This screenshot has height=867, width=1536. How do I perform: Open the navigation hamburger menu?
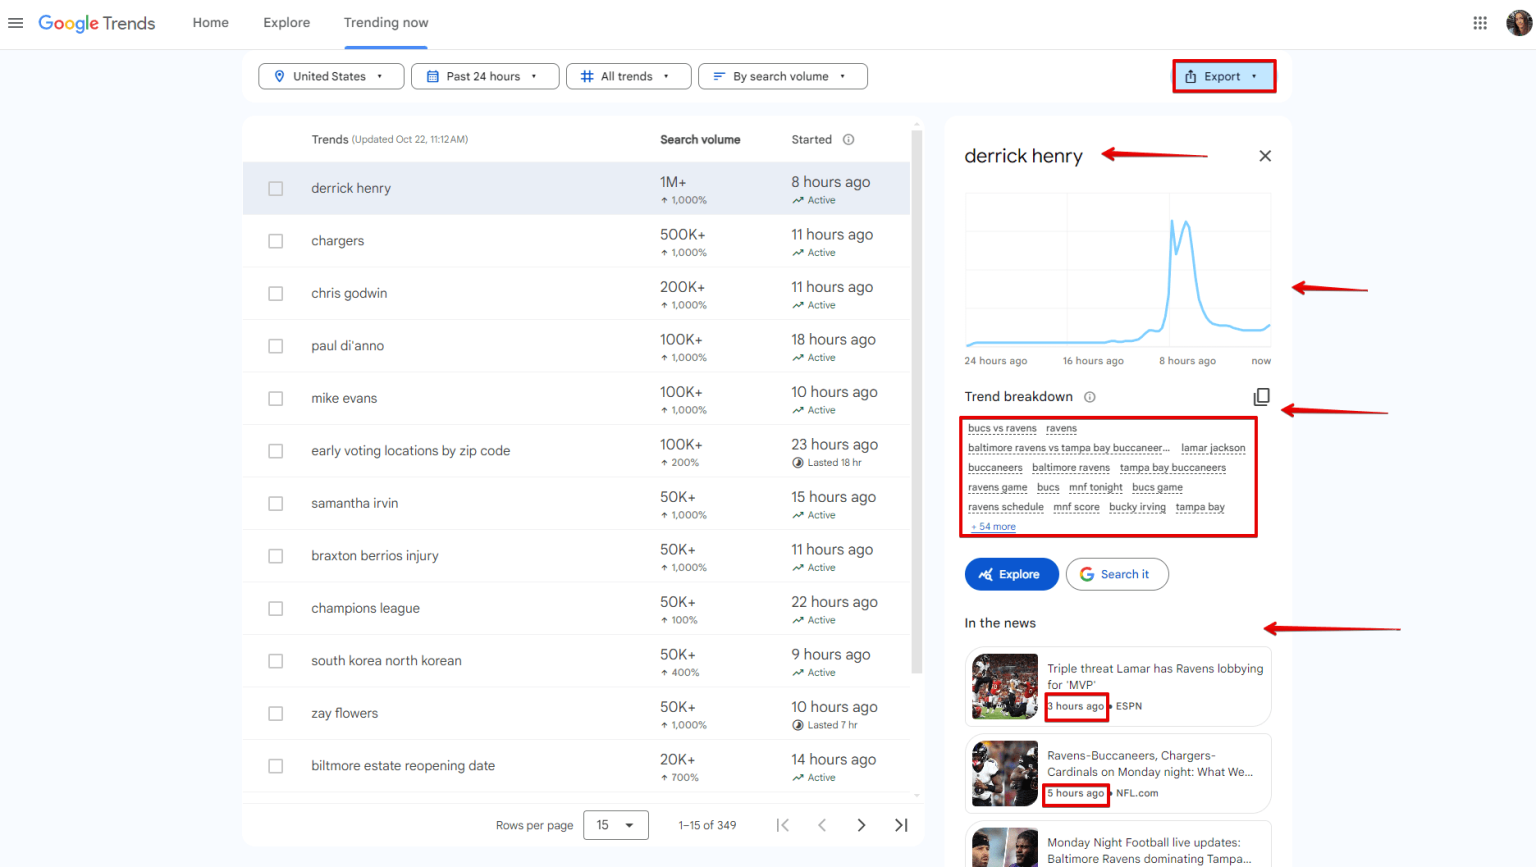point(15,23)
